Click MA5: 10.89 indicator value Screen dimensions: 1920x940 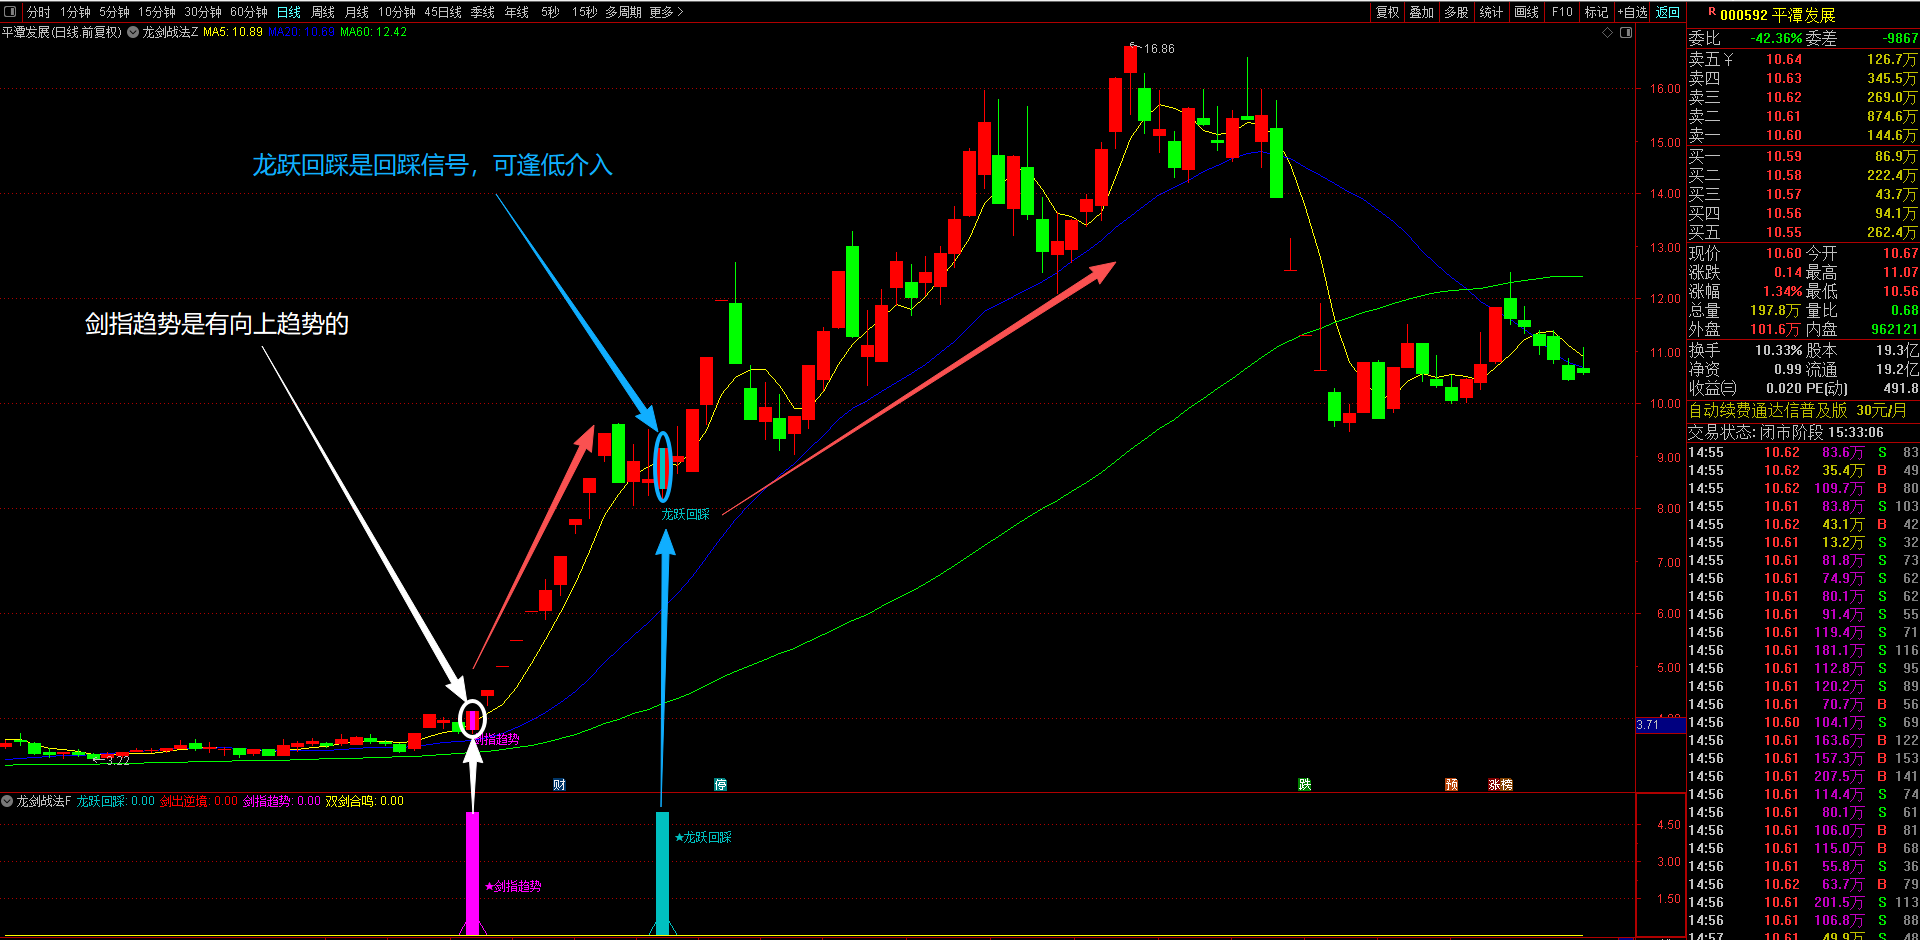233,32
